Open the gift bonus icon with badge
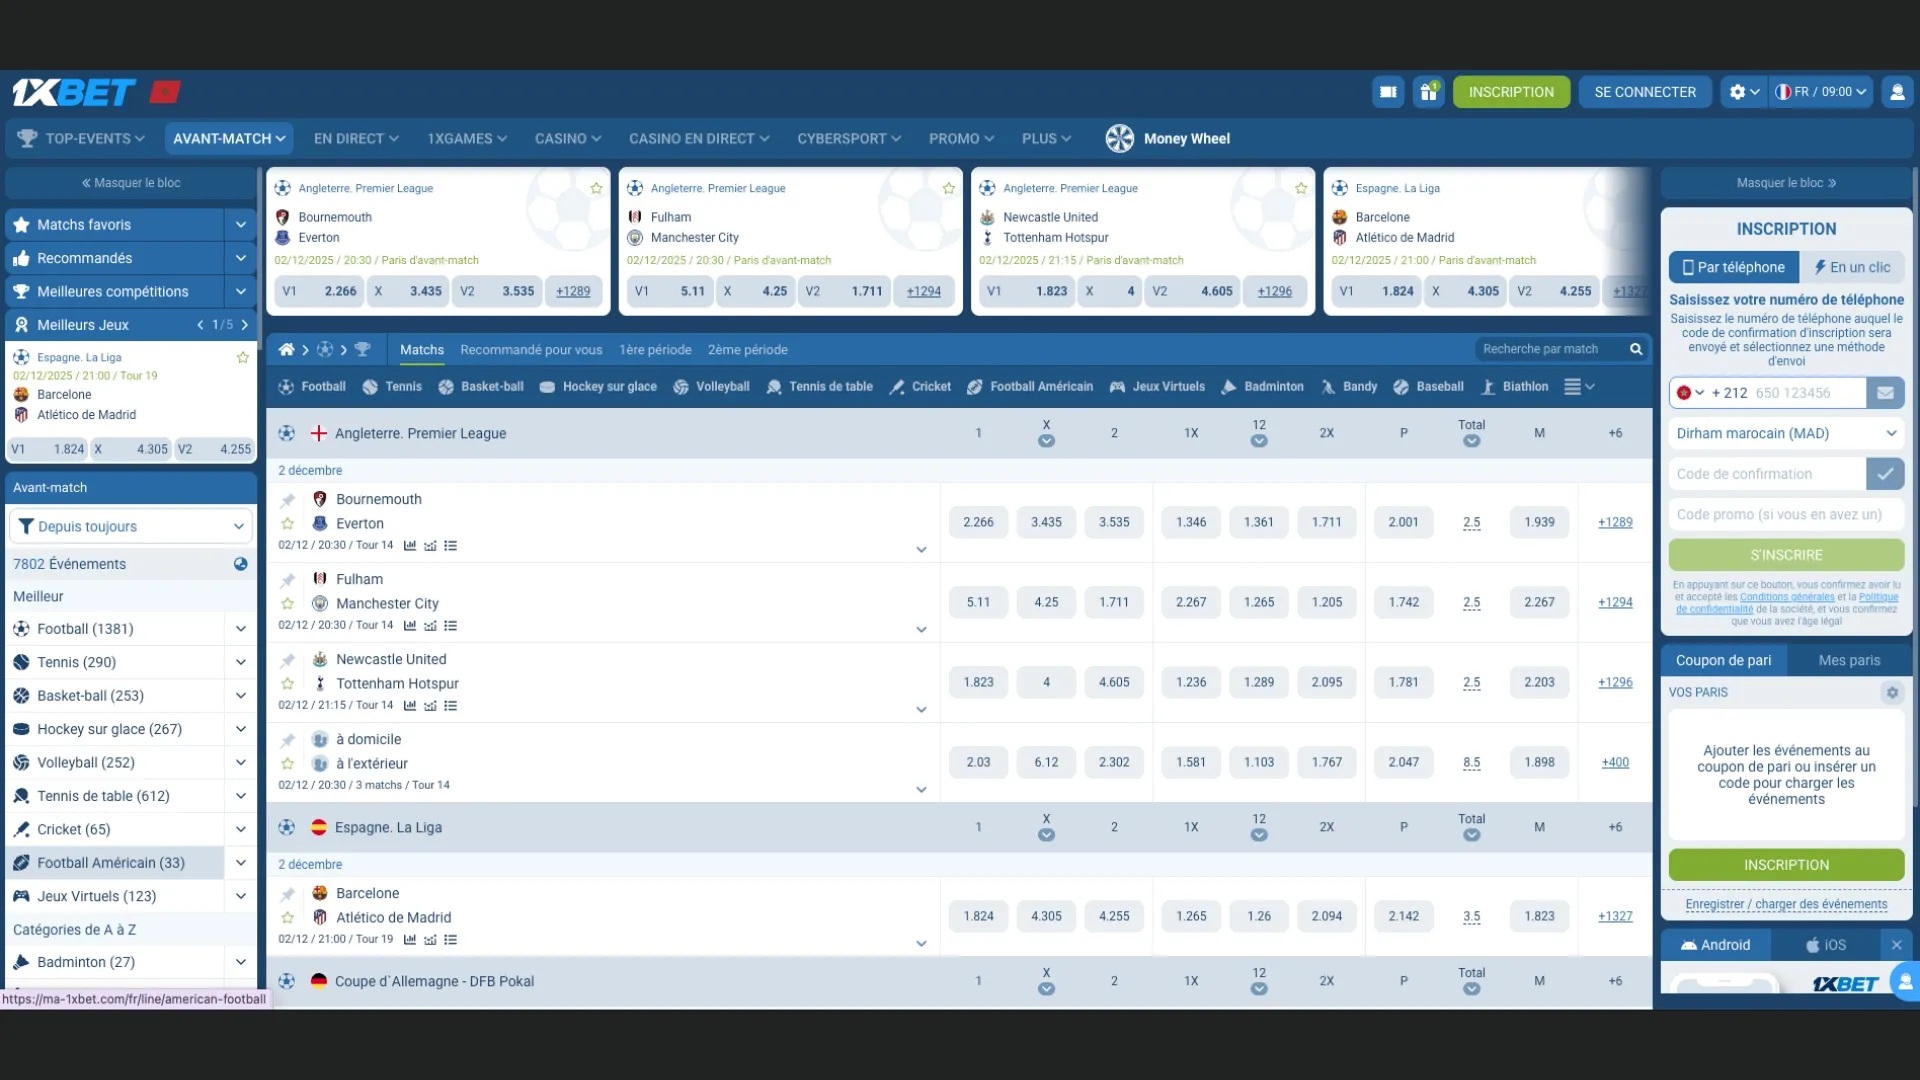This screenshot has width=1920, height=1080. click(1429, 92)
